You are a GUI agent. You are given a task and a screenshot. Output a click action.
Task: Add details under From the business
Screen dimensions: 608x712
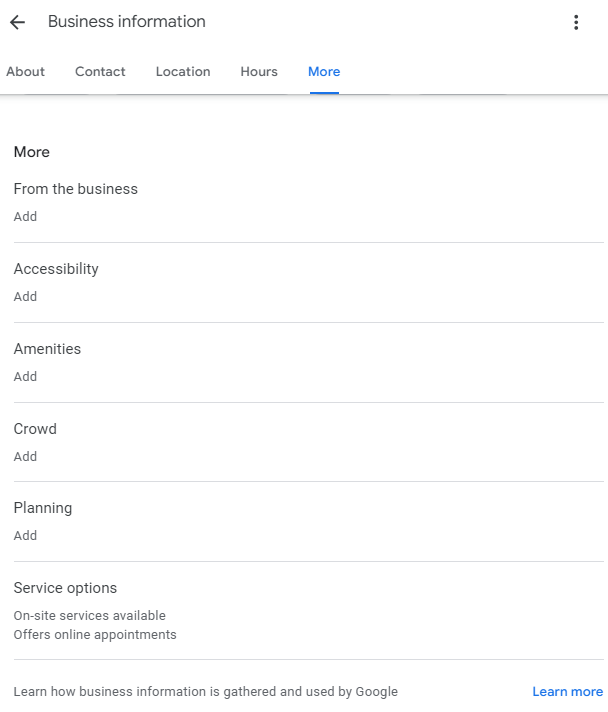25,217
